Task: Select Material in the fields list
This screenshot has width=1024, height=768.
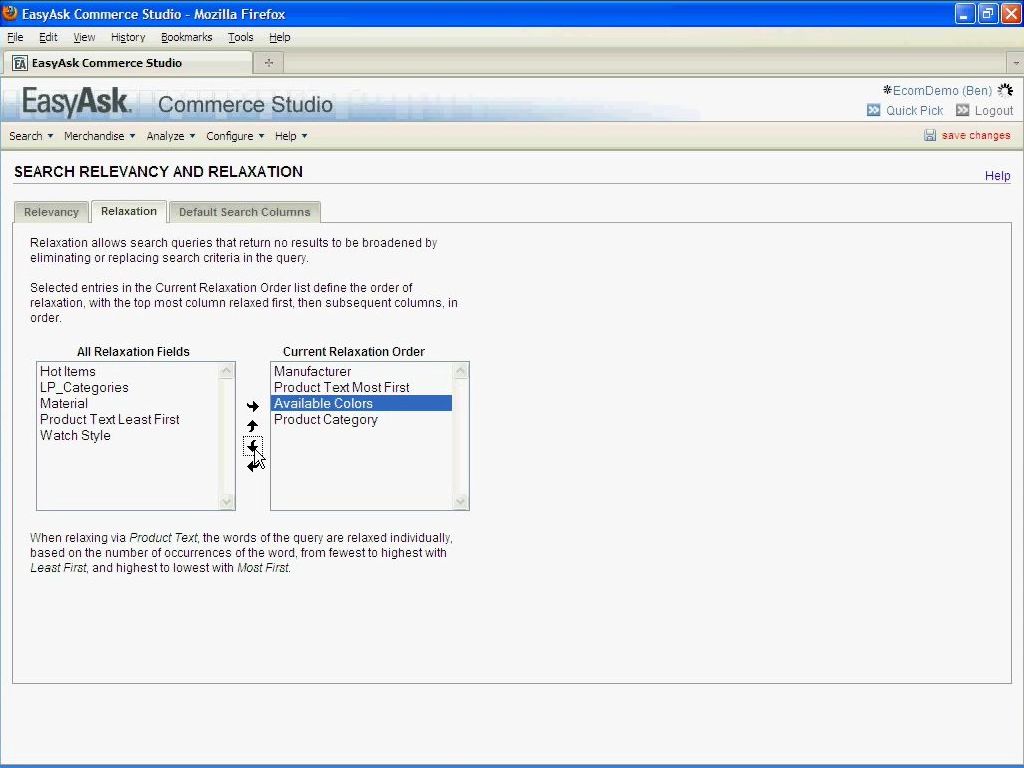Action: (x=128, y=403)
